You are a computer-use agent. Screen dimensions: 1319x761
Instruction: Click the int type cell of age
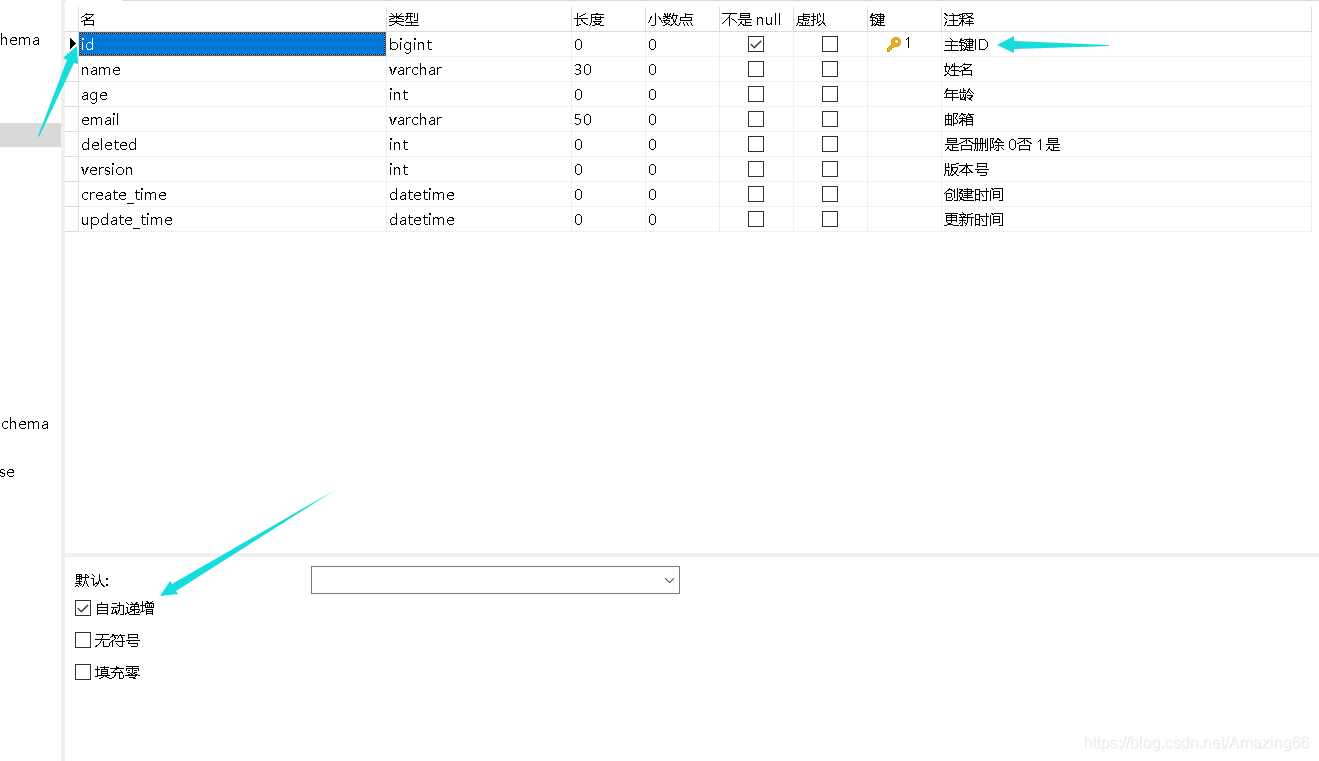pyautogui.click(x=479, y=94)
